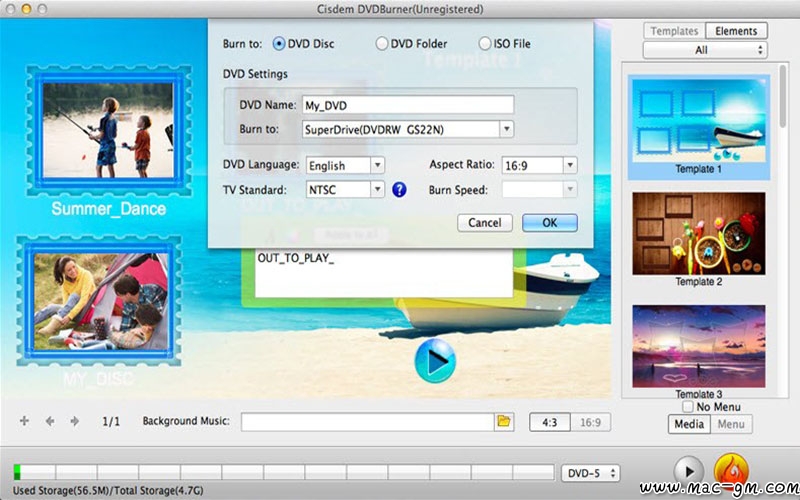Select the DVD Disc radio button
Viewport: 800px width, 500px height.
click(x=279, y=44)
